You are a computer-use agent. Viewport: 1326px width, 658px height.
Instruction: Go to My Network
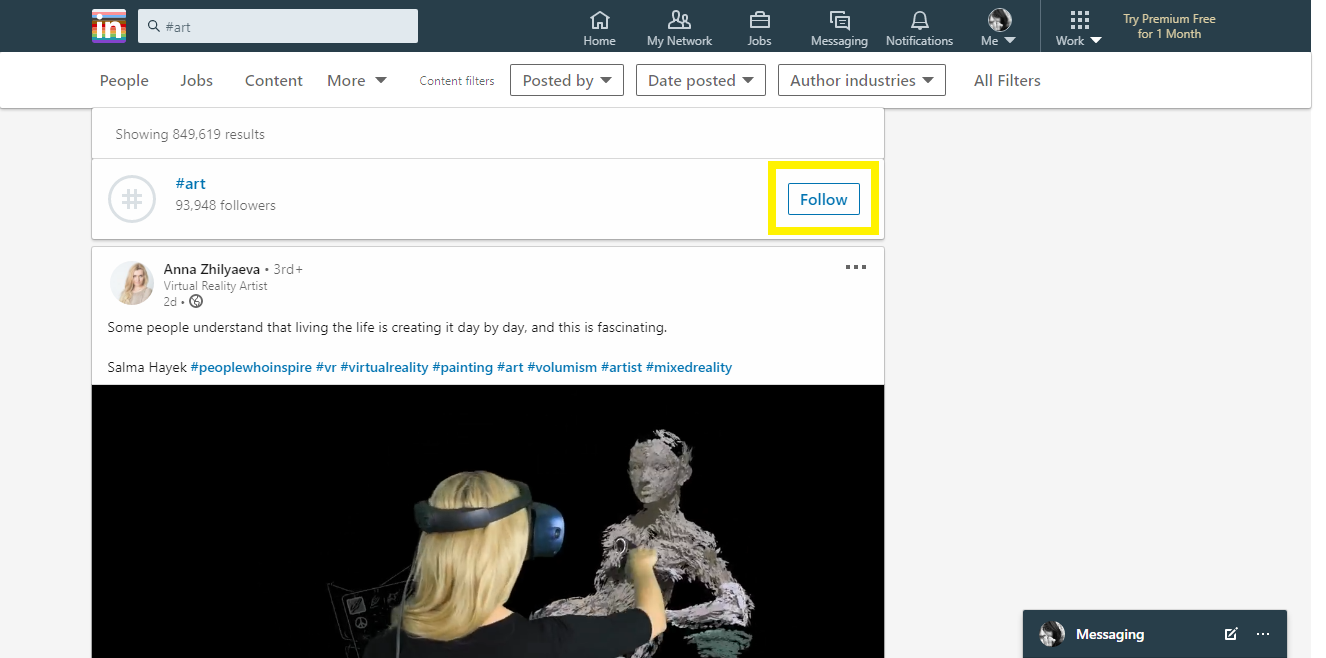[x=679, y=28]
